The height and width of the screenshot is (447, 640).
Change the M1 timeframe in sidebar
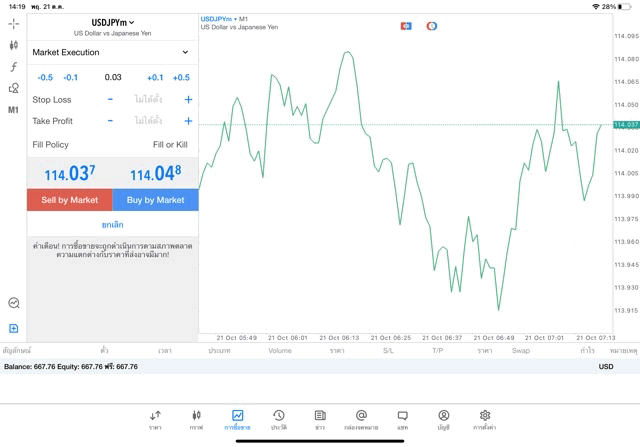click(x=14, y=110)
